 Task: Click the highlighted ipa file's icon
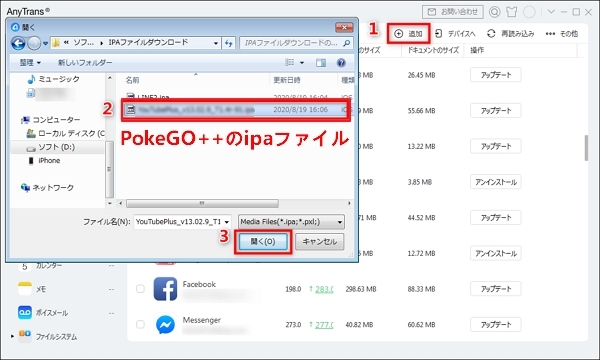point(130,110)
